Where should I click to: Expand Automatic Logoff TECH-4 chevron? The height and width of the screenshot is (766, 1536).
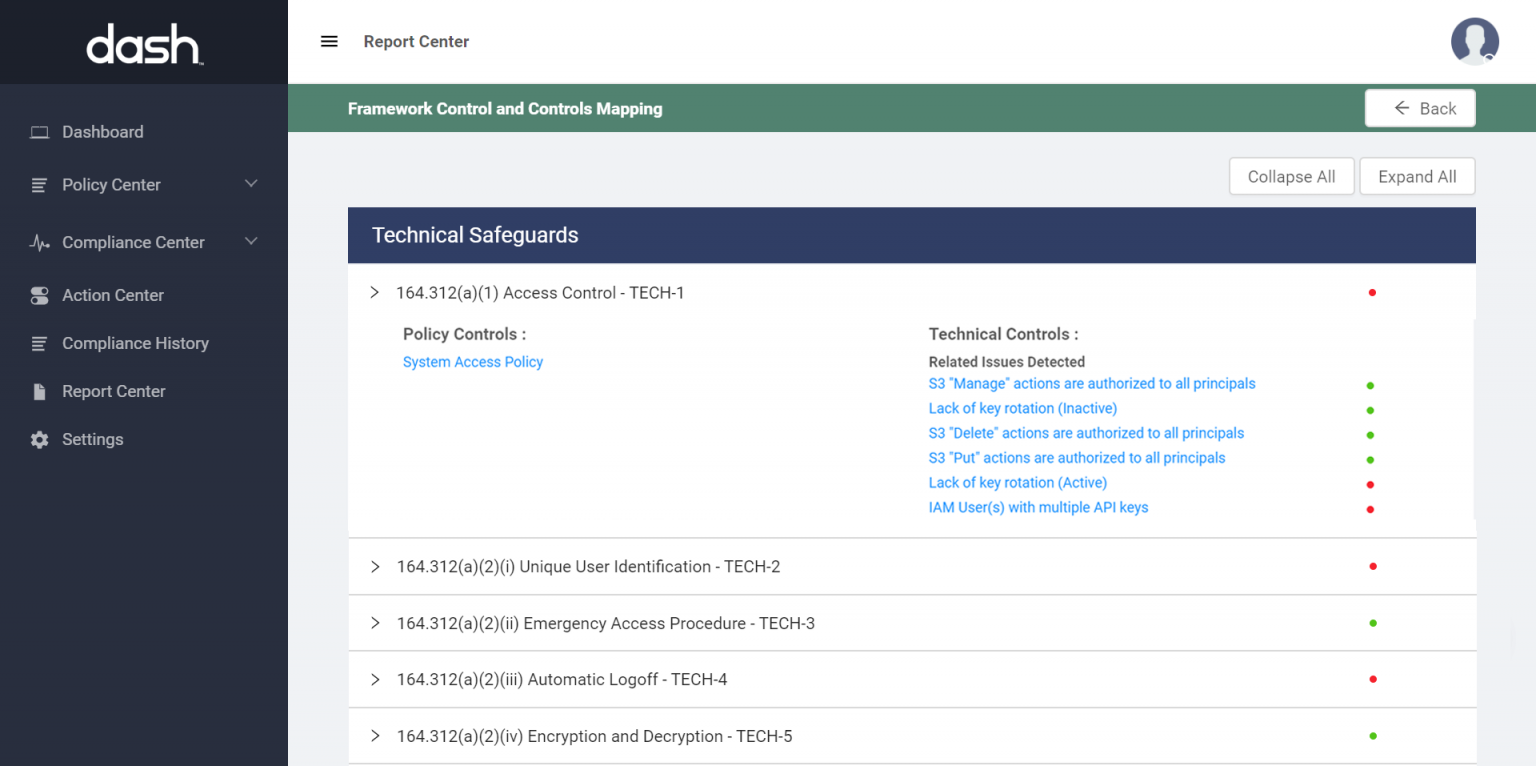tap(375, 680)
